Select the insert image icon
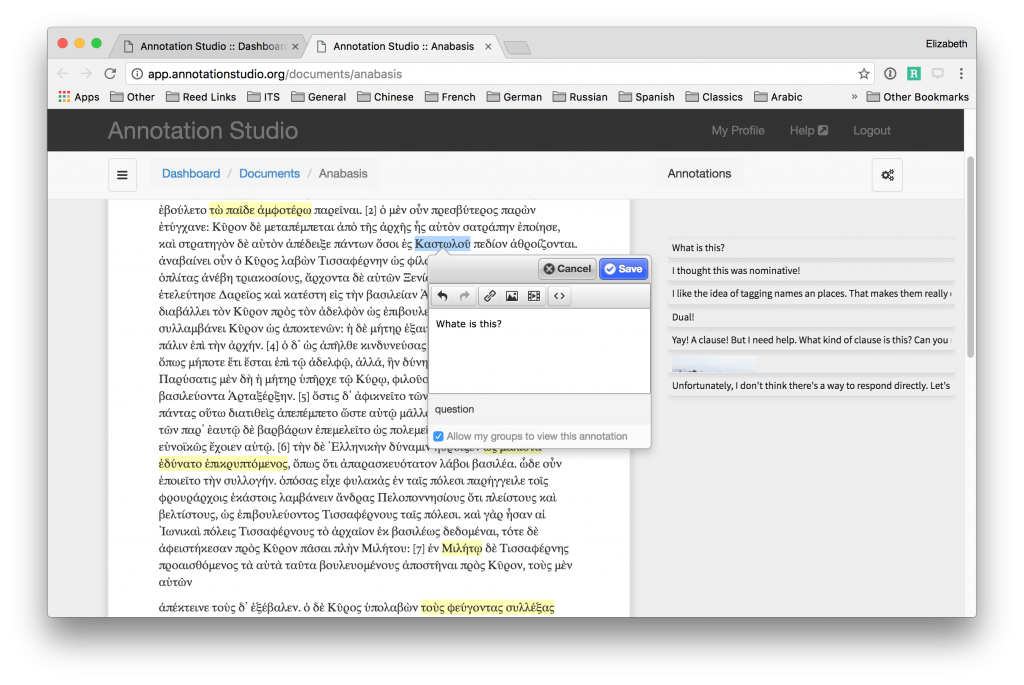This screenshot has height=685, width=1024. (x=512, y=295)
